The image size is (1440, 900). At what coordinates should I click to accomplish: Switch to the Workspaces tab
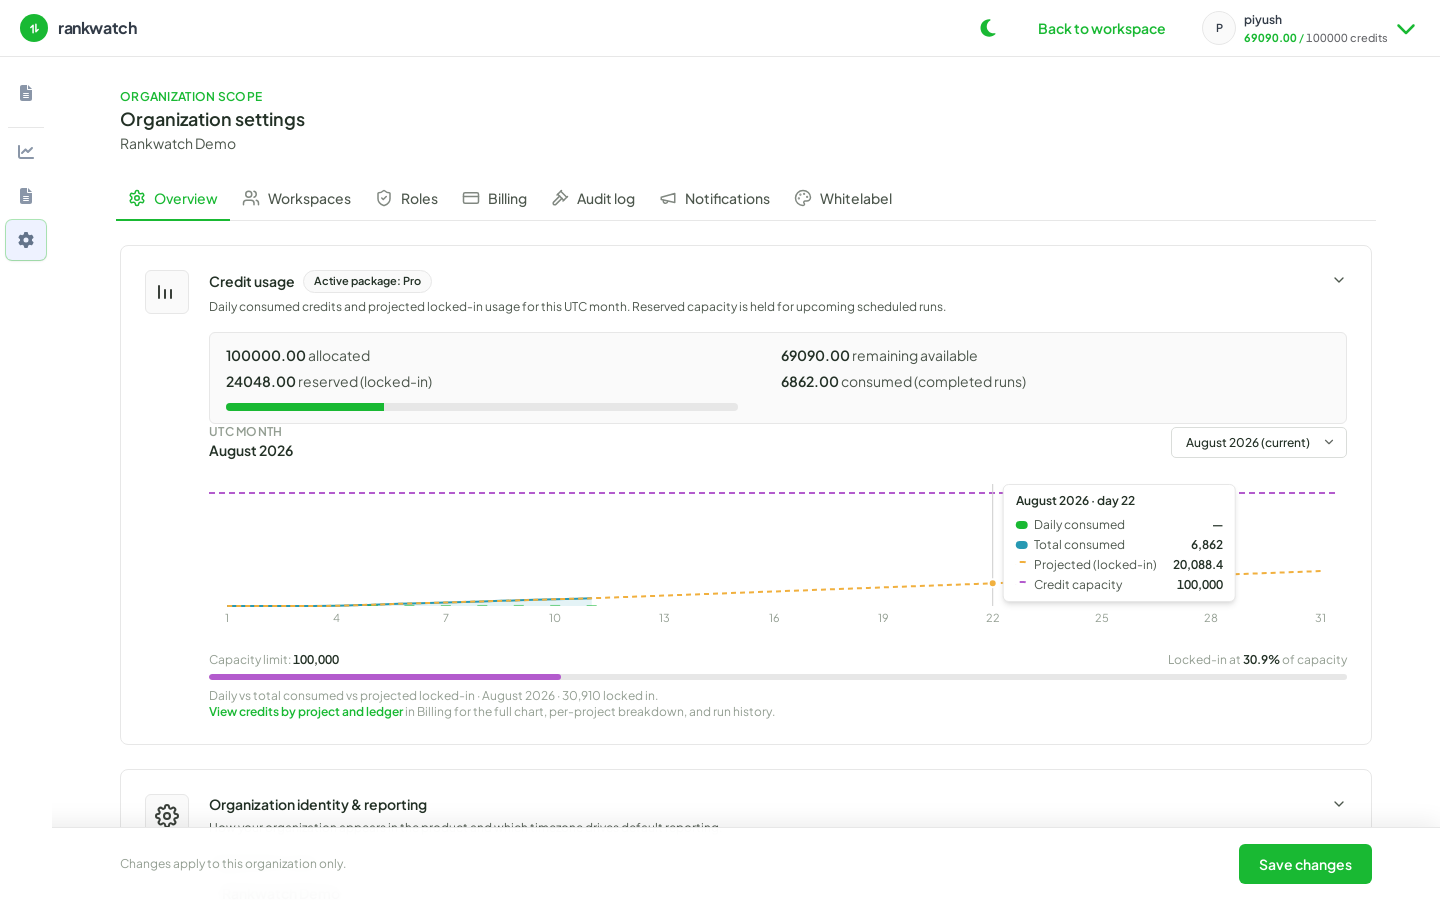click(x=297, y=199)
